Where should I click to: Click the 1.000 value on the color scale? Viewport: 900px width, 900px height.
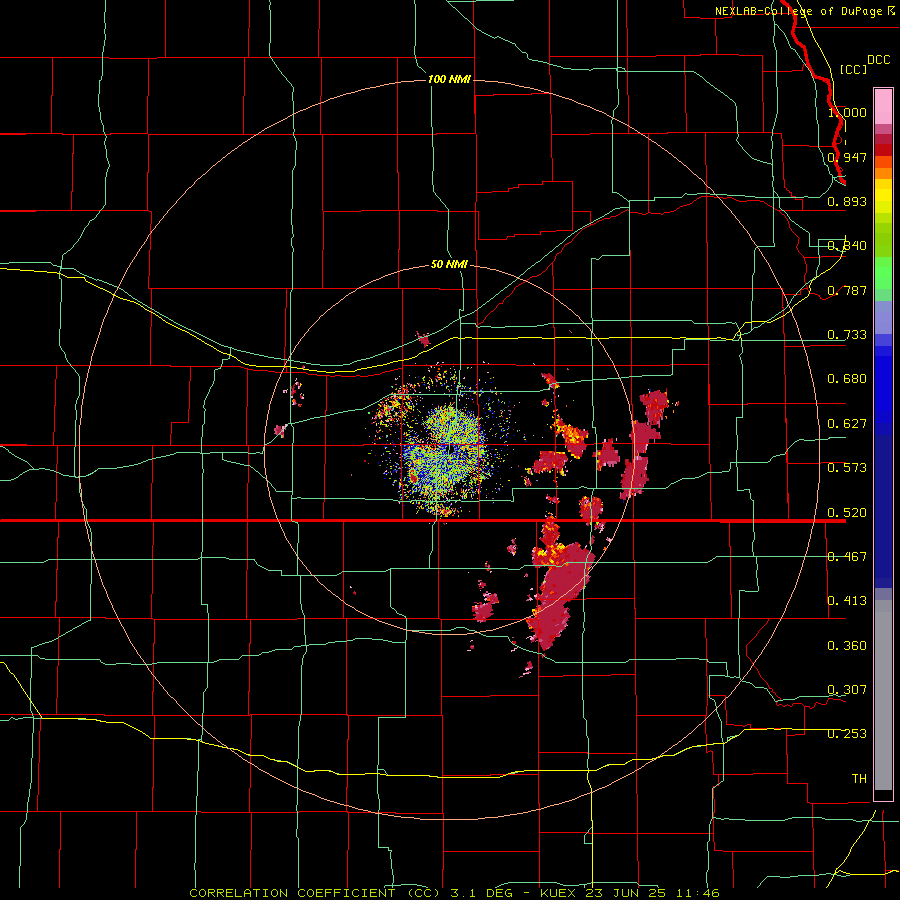pos(847,112)
